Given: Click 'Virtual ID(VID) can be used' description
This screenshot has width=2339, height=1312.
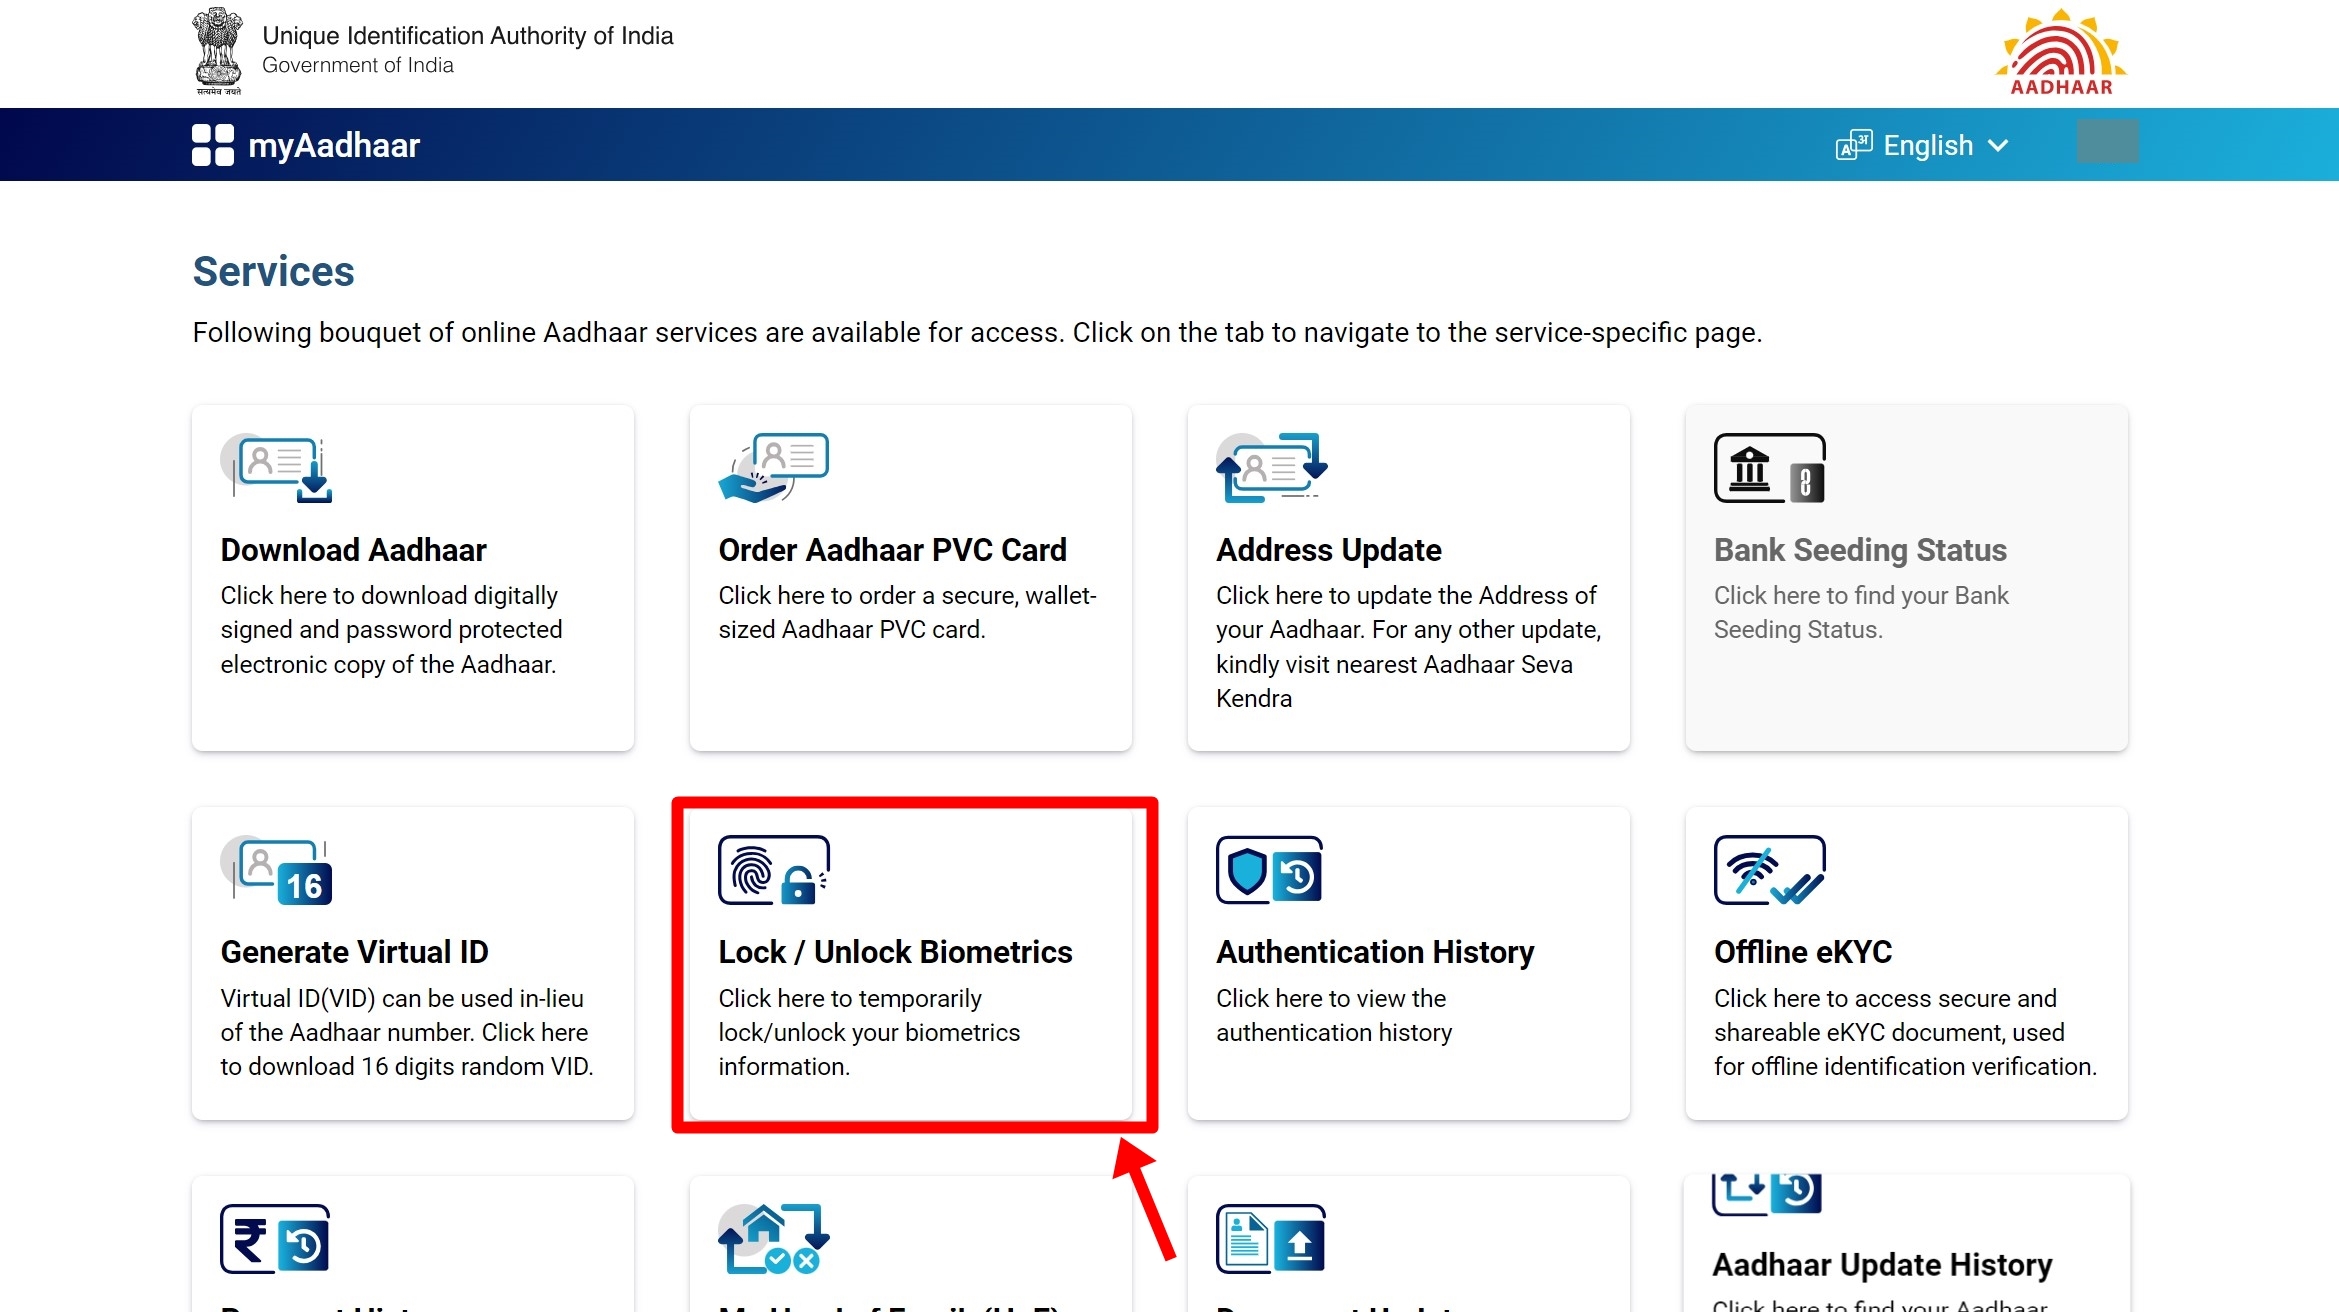Looking at the screenshot, I should (407, 1032).
